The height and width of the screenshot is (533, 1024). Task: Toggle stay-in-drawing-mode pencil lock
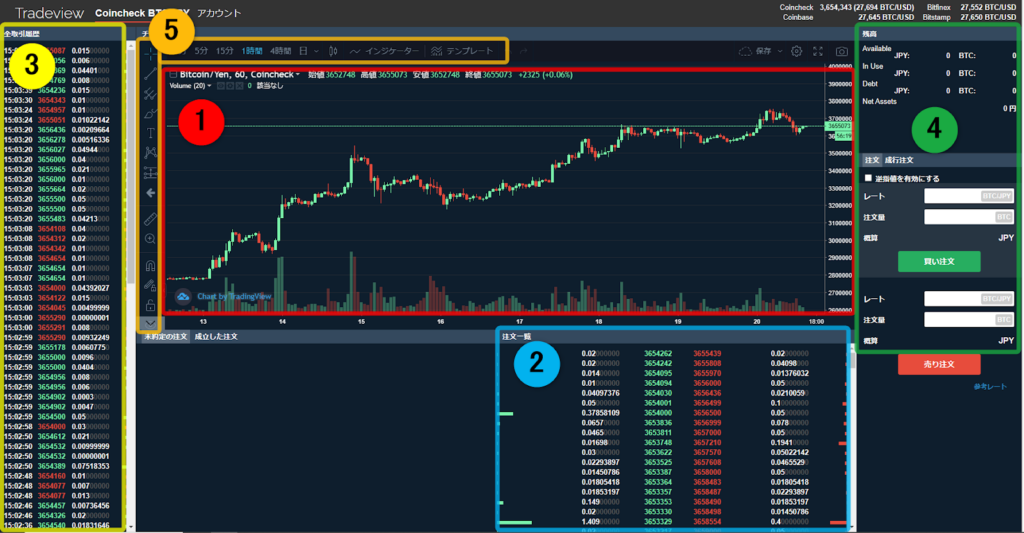click(x=150, y=285)
